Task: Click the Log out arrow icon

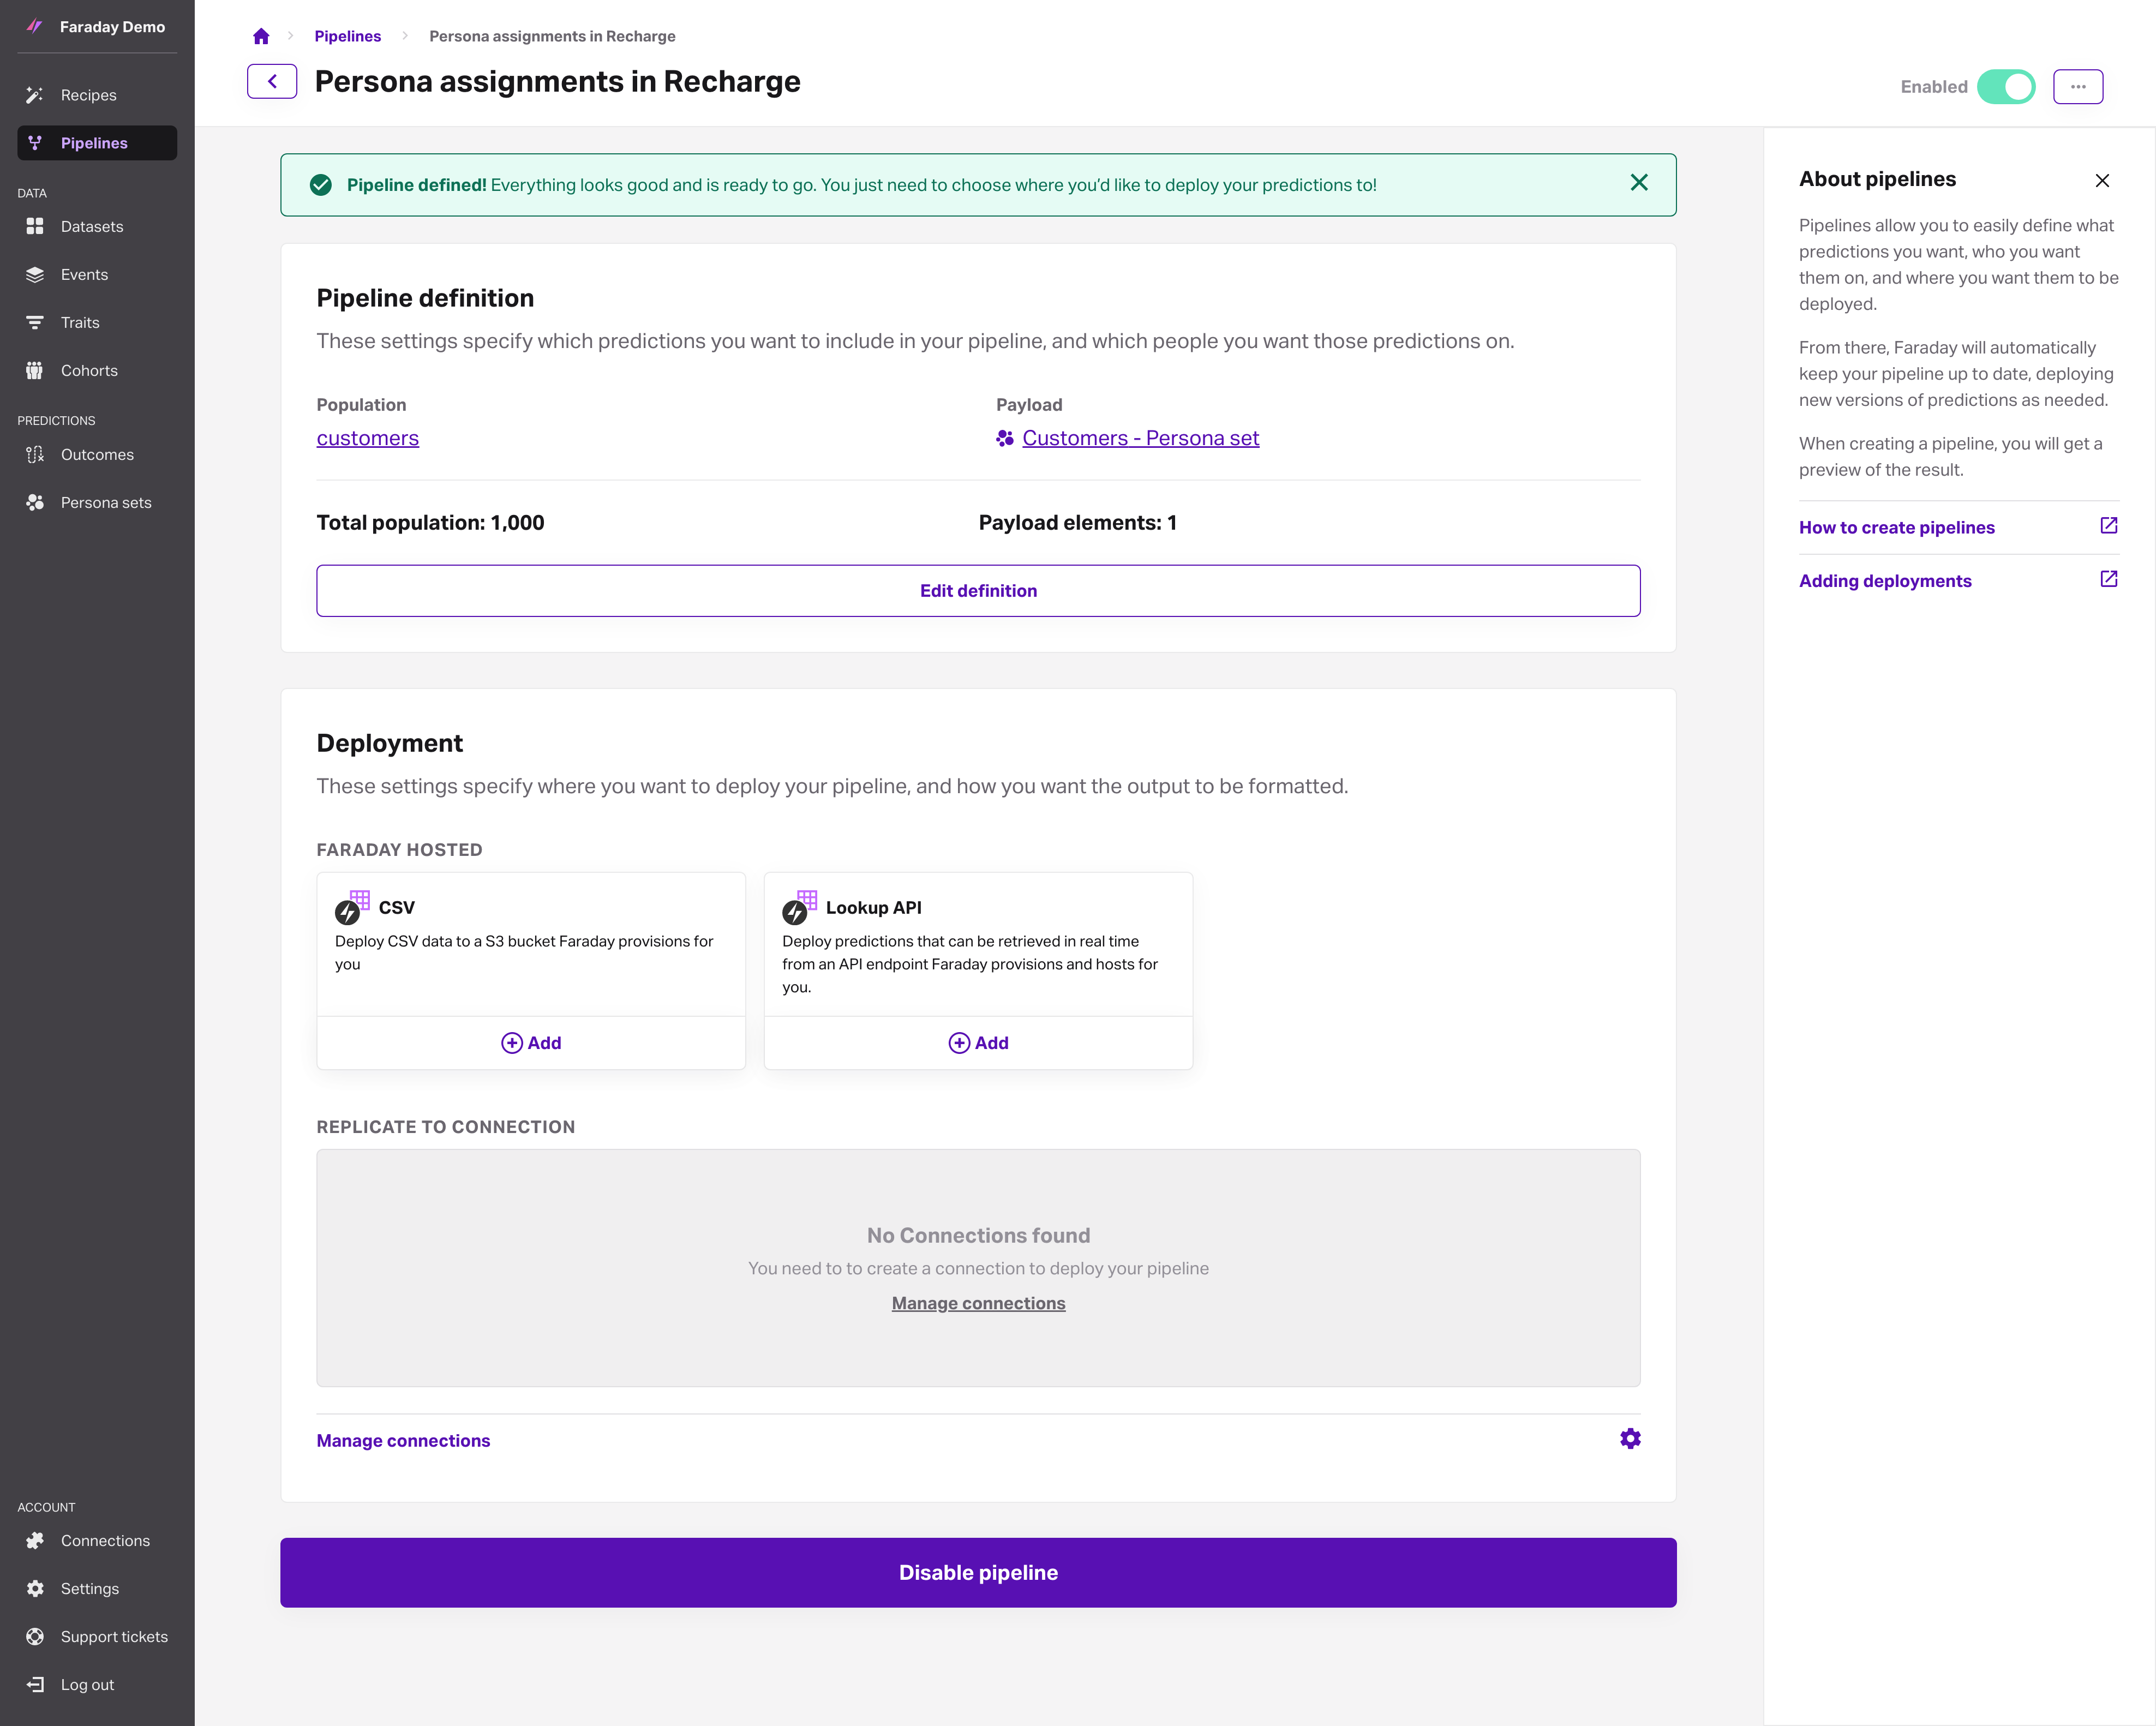Action: tap(35, 1684)
